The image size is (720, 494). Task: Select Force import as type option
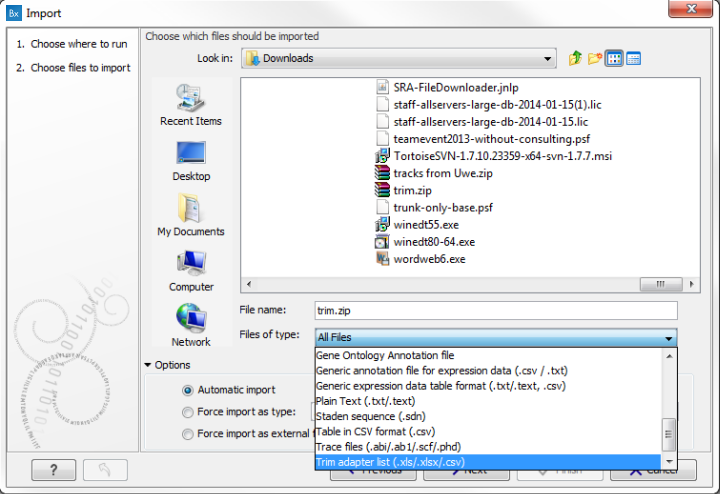[x=187, y=412]
